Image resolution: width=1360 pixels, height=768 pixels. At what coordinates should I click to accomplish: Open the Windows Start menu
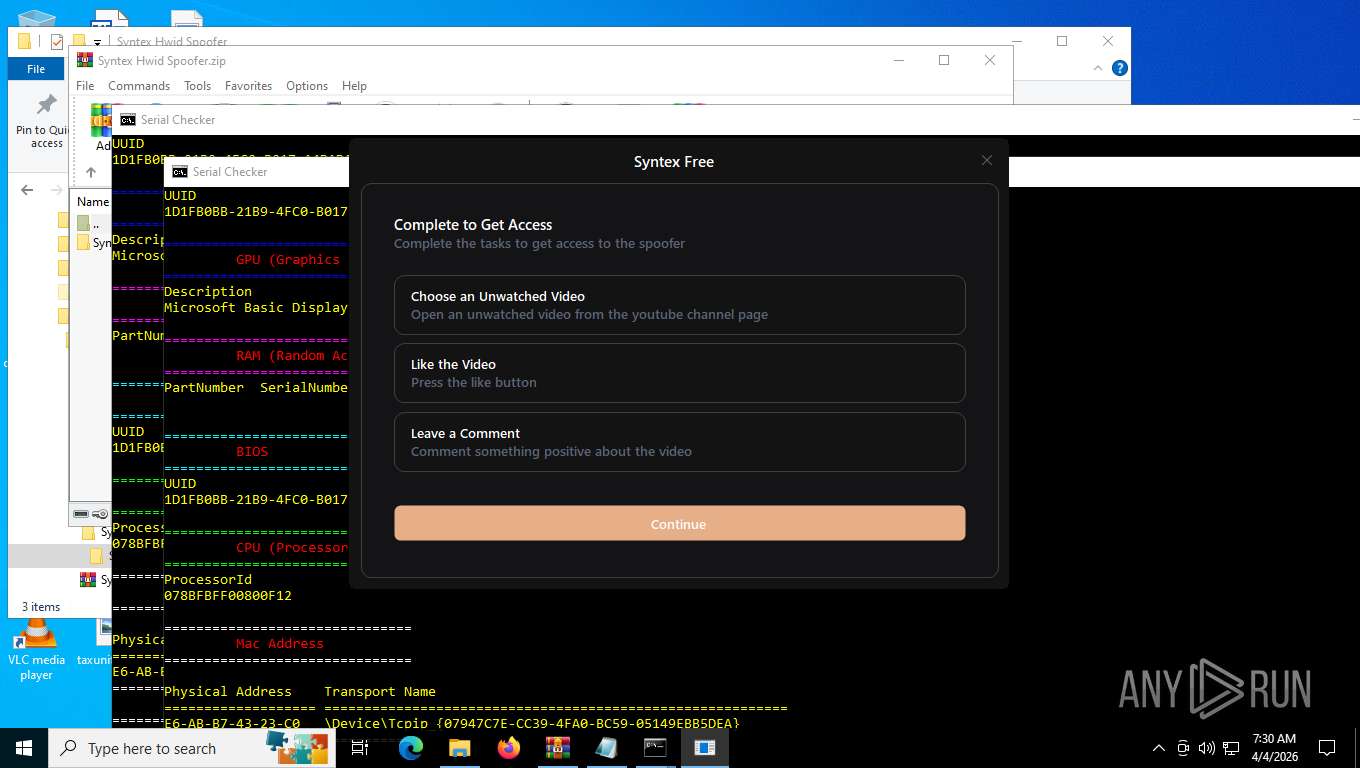[x=24, y=748]
